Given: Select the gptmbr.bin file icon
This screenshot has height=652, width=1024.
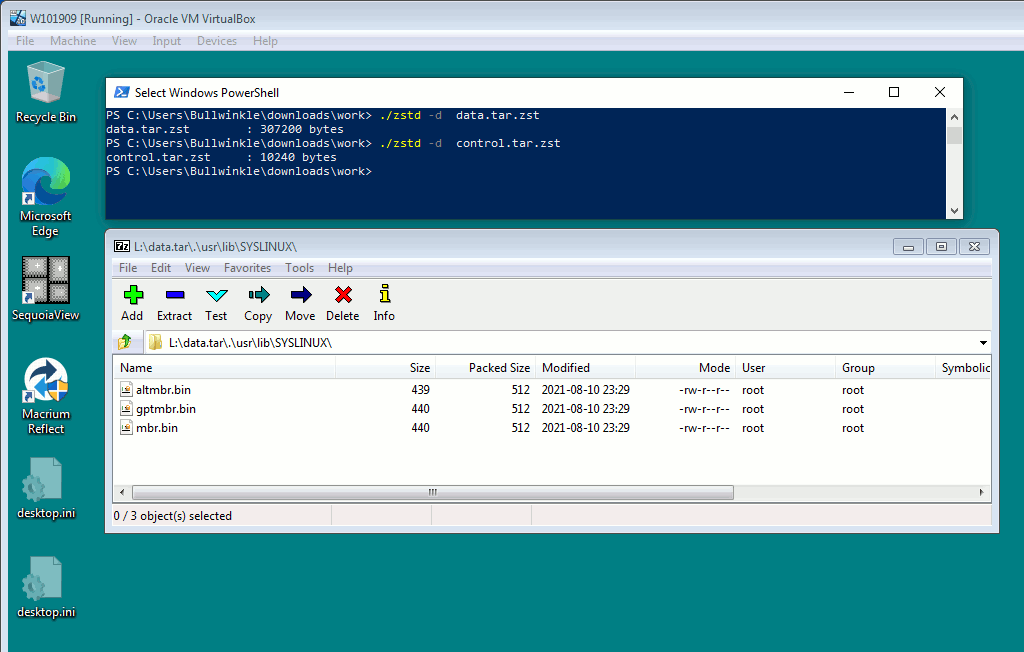Looking at the screenshot, I should tap(127, 408).
